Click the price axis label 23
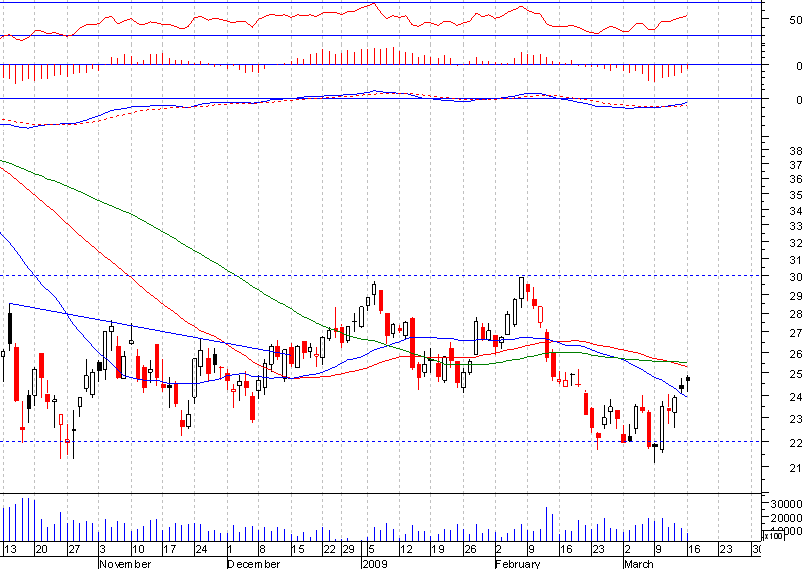The image size is (806, 569). (x=796, y=419)
